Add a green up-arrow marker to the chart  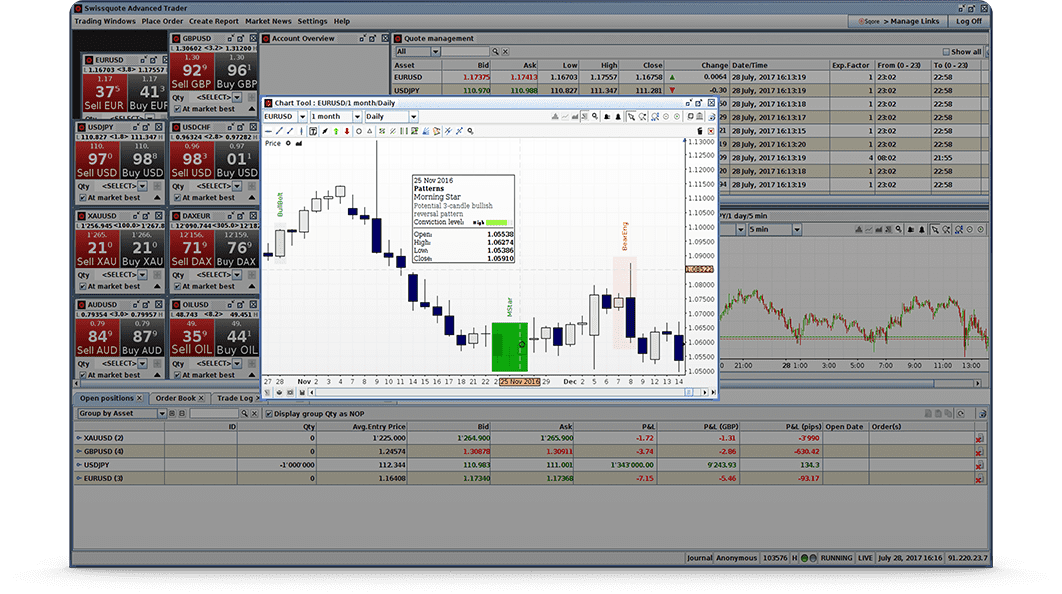click(x=336, y=131)
